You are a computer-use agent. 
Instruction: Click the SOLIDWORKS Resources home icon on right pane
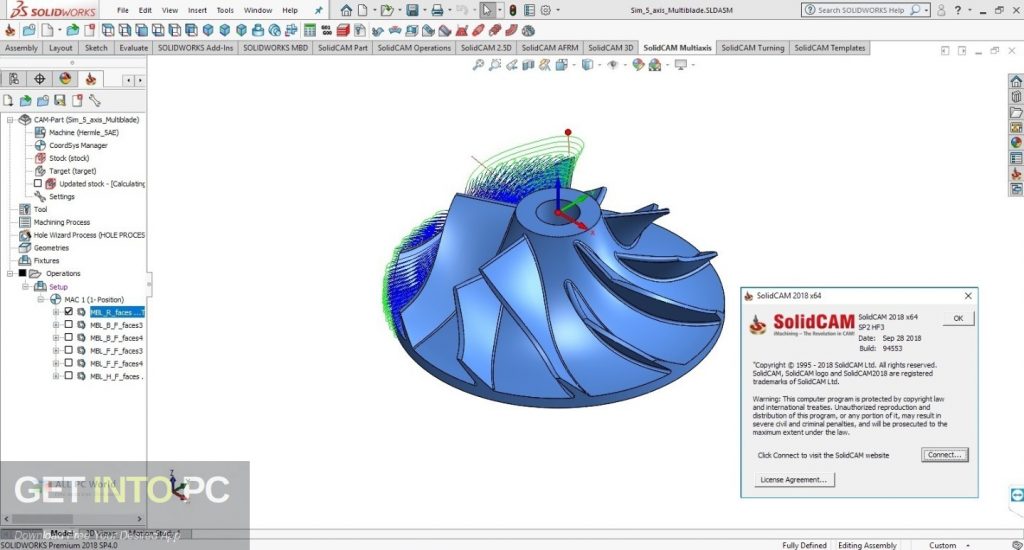[x=1016, y=81]
